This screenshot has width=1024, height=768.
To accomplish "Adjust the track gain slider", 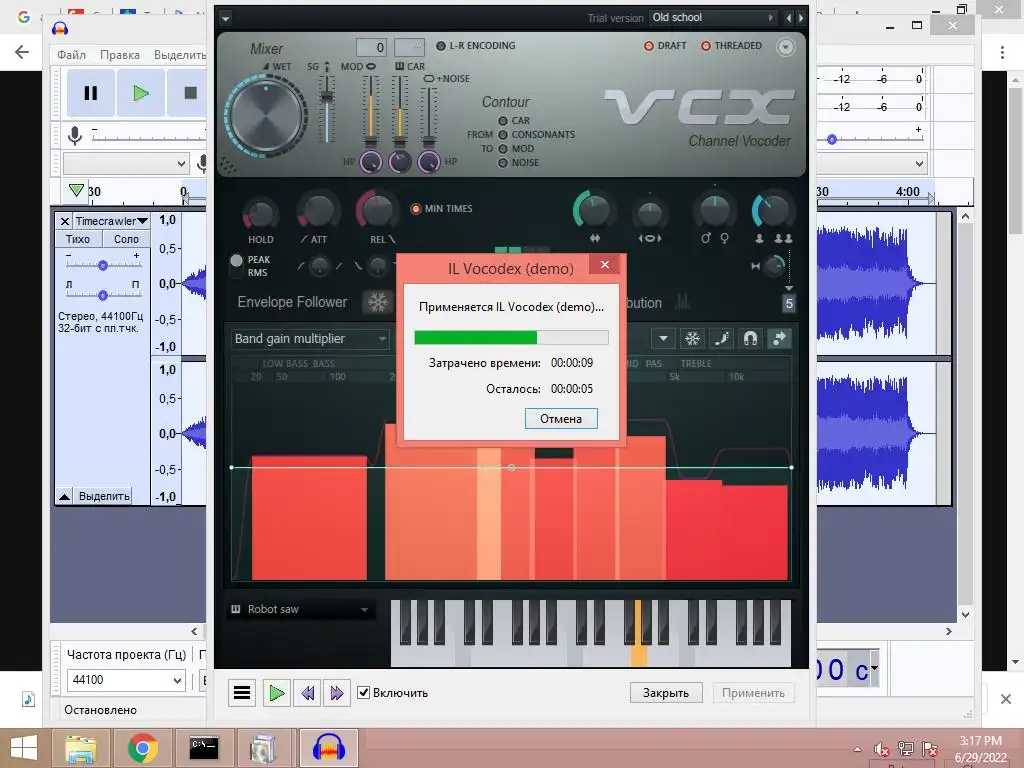I will coord(103,265).
